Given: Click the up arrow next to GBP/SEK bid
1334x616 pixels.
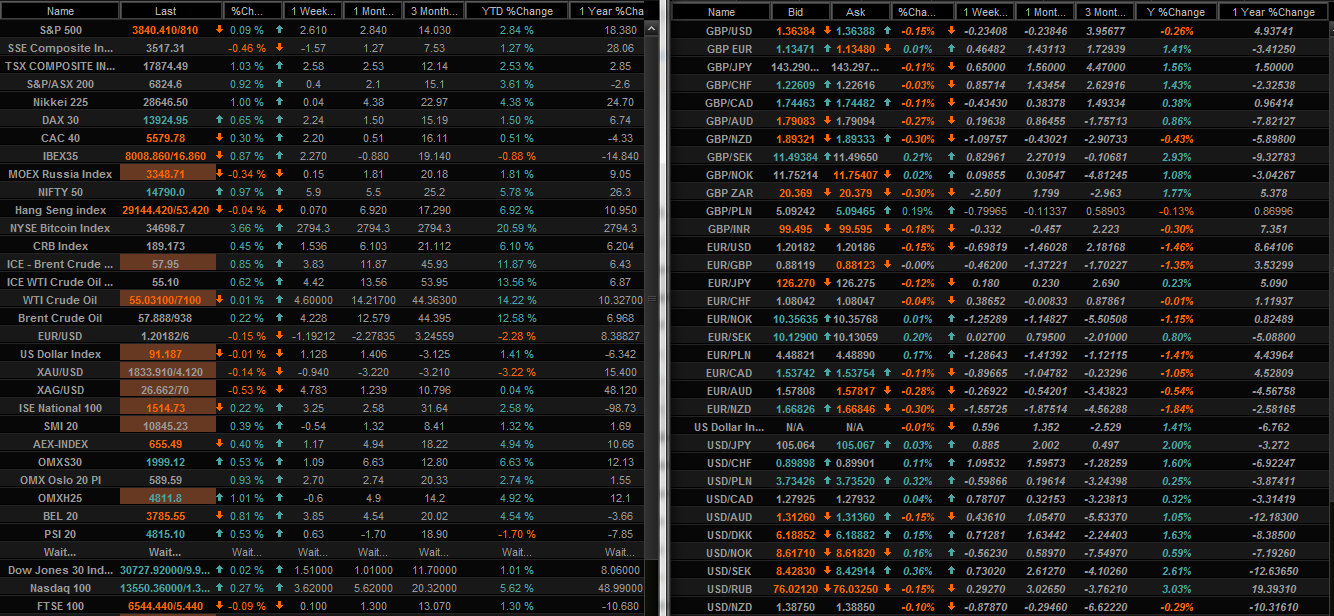Looking at the screenshot, I should point(828,156).
